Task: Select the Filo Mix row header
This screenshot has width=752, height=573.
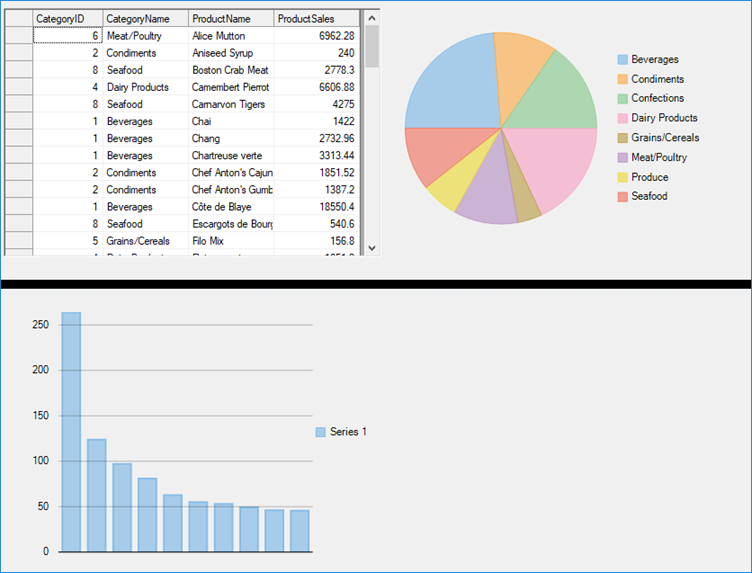Action: pos(18,241)
